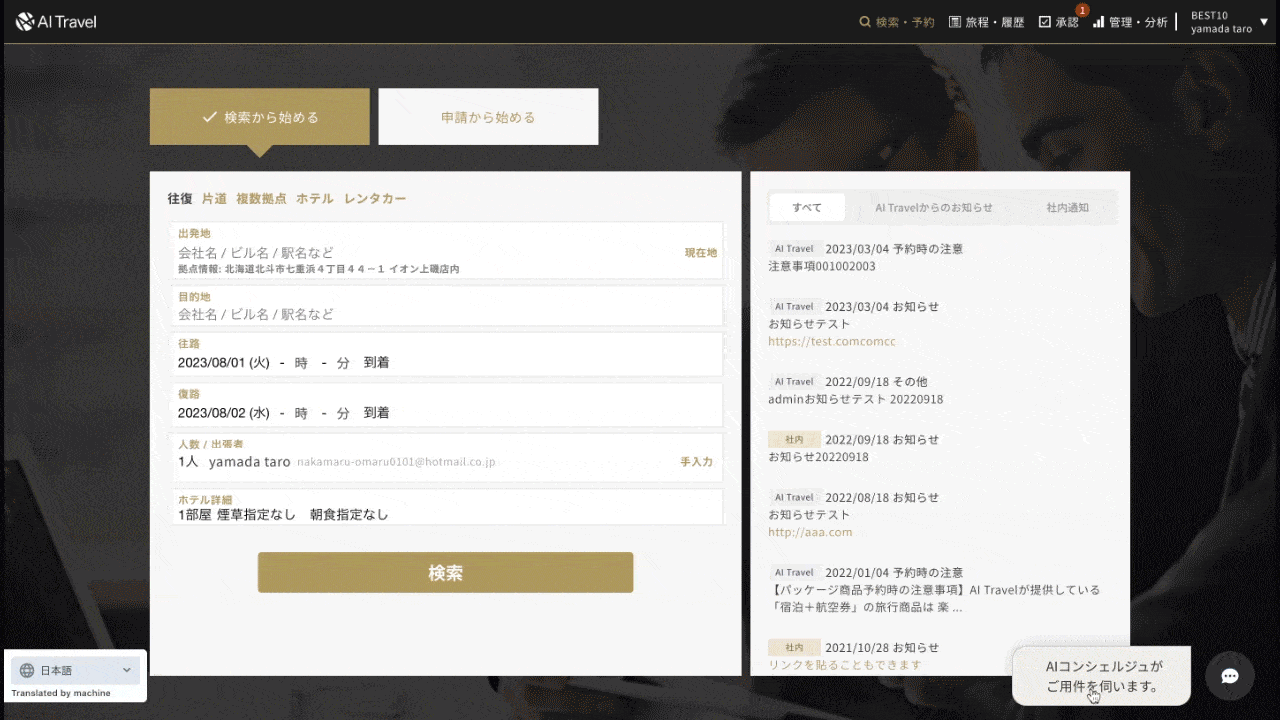
Task: Show the 社内通知 notifications tab
Action: 1067,208
